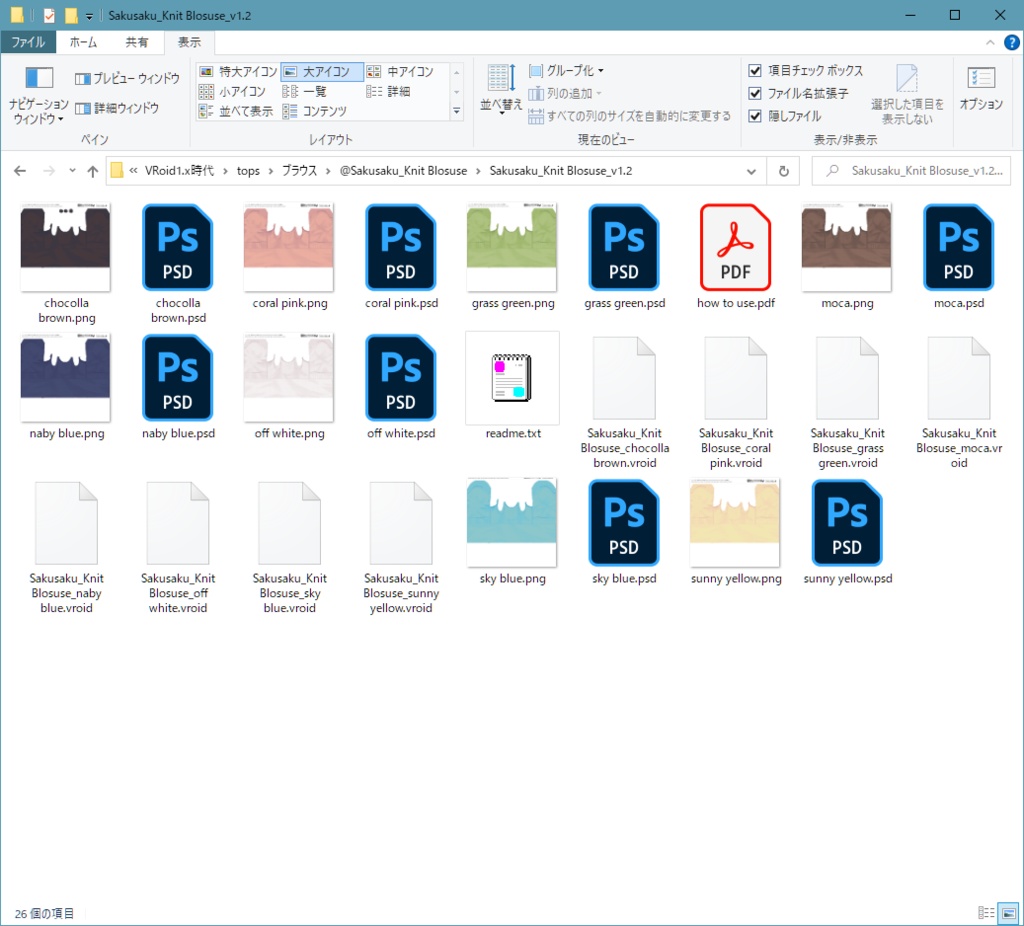Open the quick access toolbar customize dropdown
The width and height of the screenshot is (1024, 926).
89,16
